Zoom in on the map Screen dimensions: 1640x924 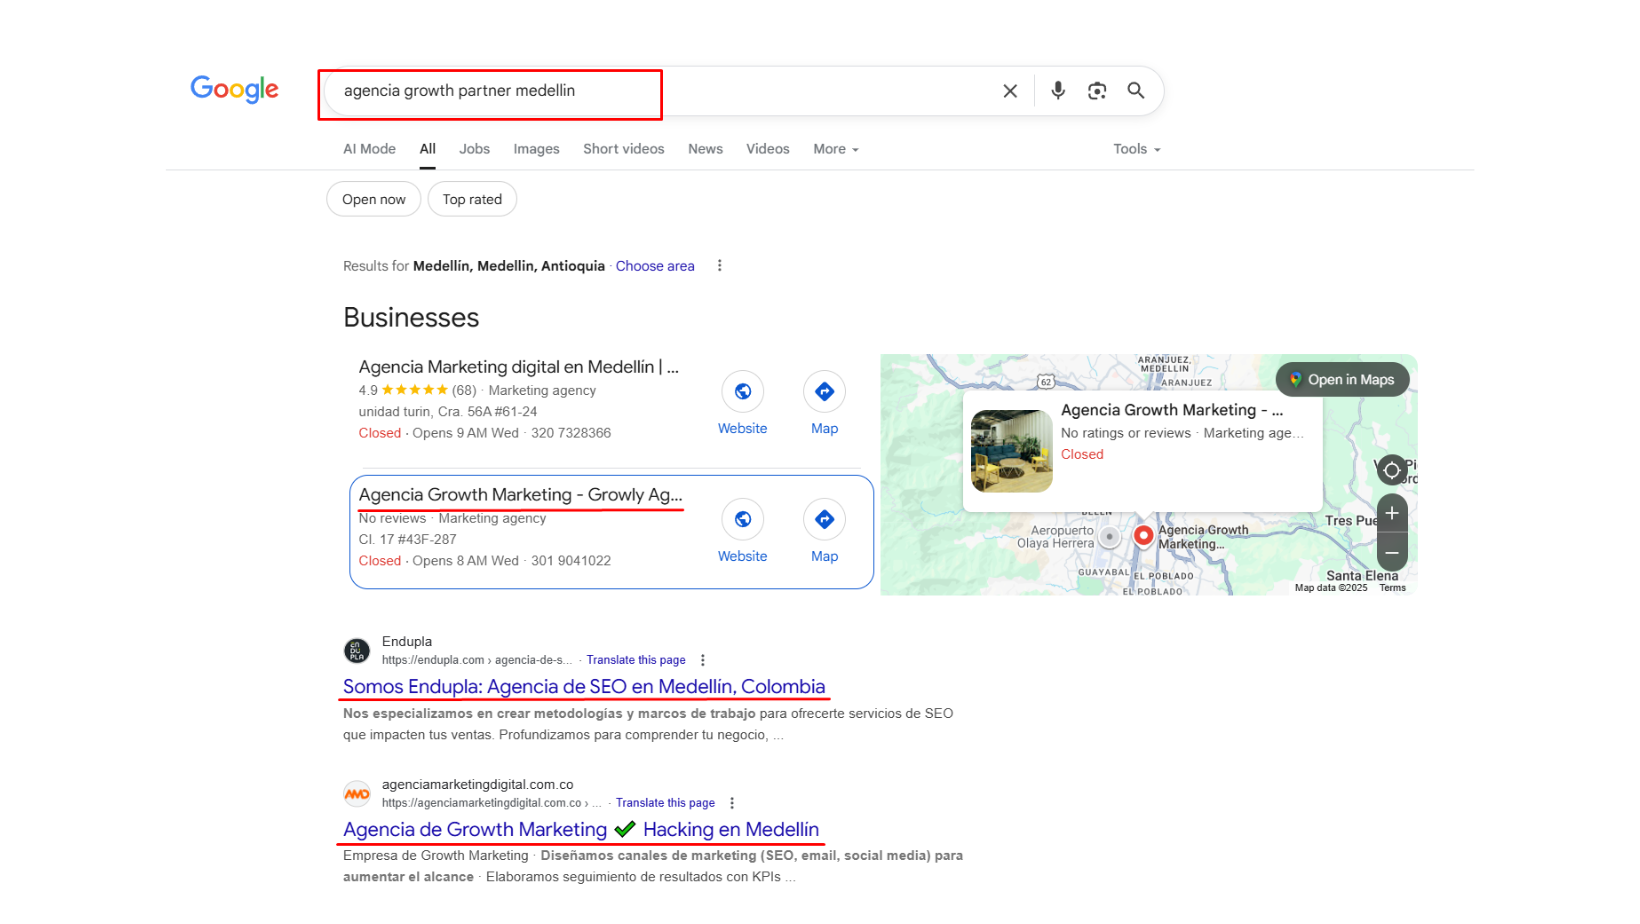click(1392, 513)
